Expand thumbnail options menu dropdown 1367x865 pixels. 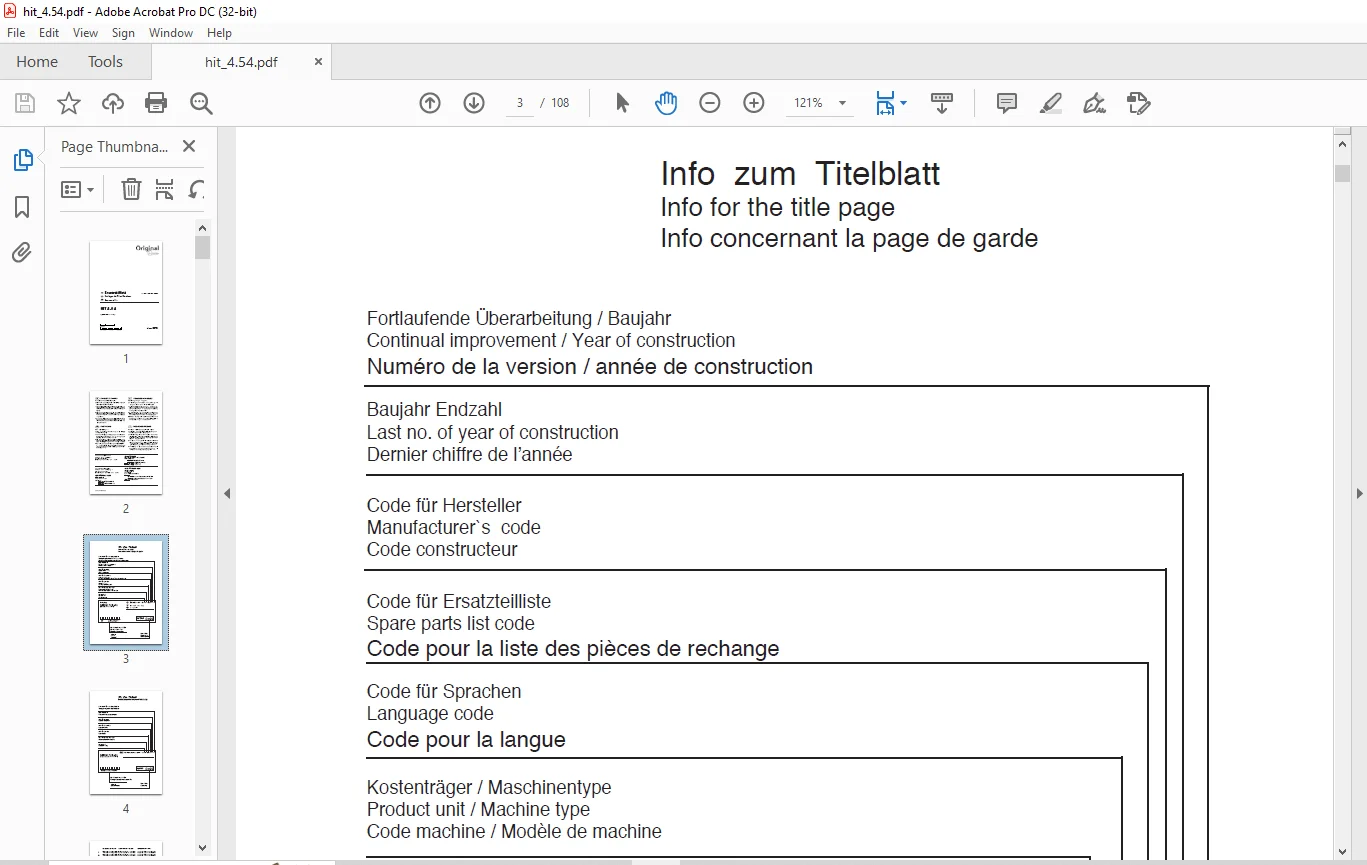[x=78, y=189]
